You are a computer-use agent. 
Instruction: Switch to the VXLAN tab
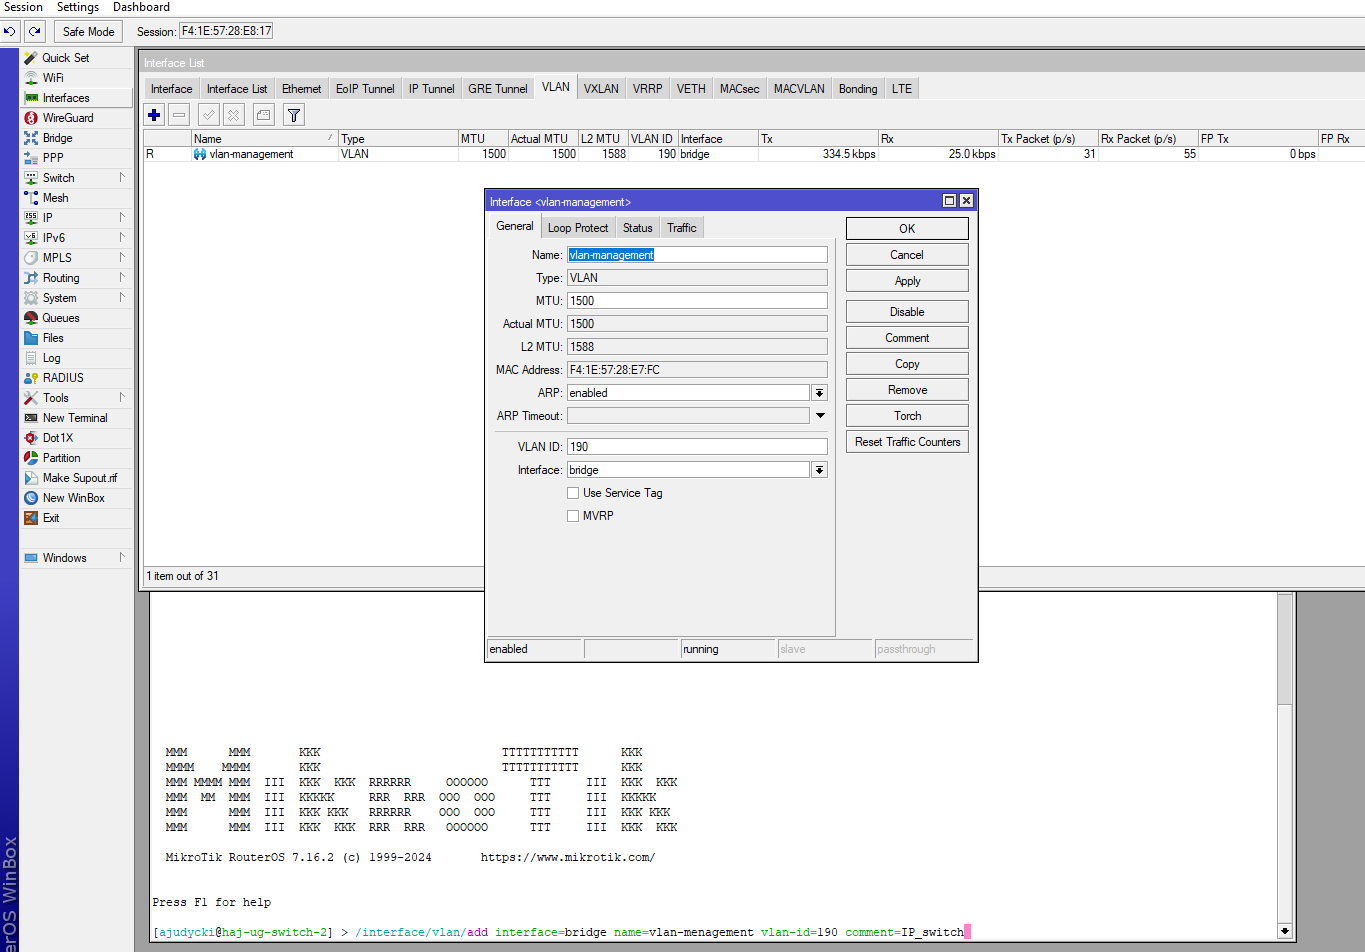[601, 89]
